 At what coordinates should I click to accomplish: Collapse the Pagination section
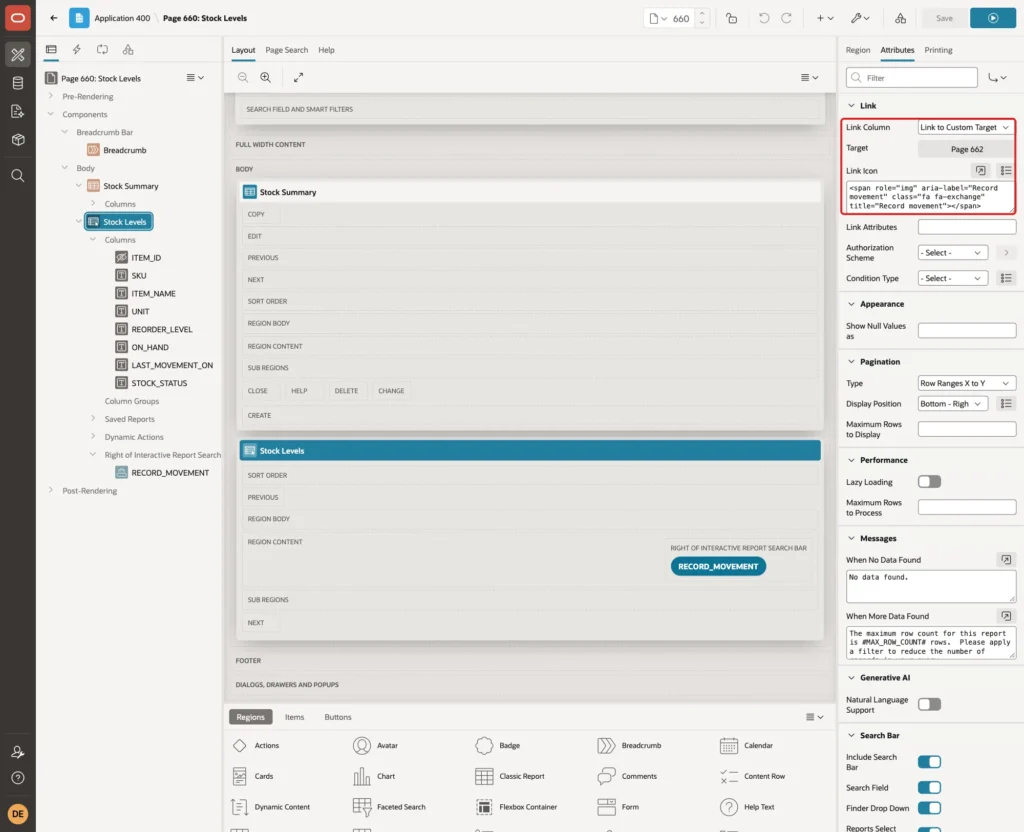point(851,361)
